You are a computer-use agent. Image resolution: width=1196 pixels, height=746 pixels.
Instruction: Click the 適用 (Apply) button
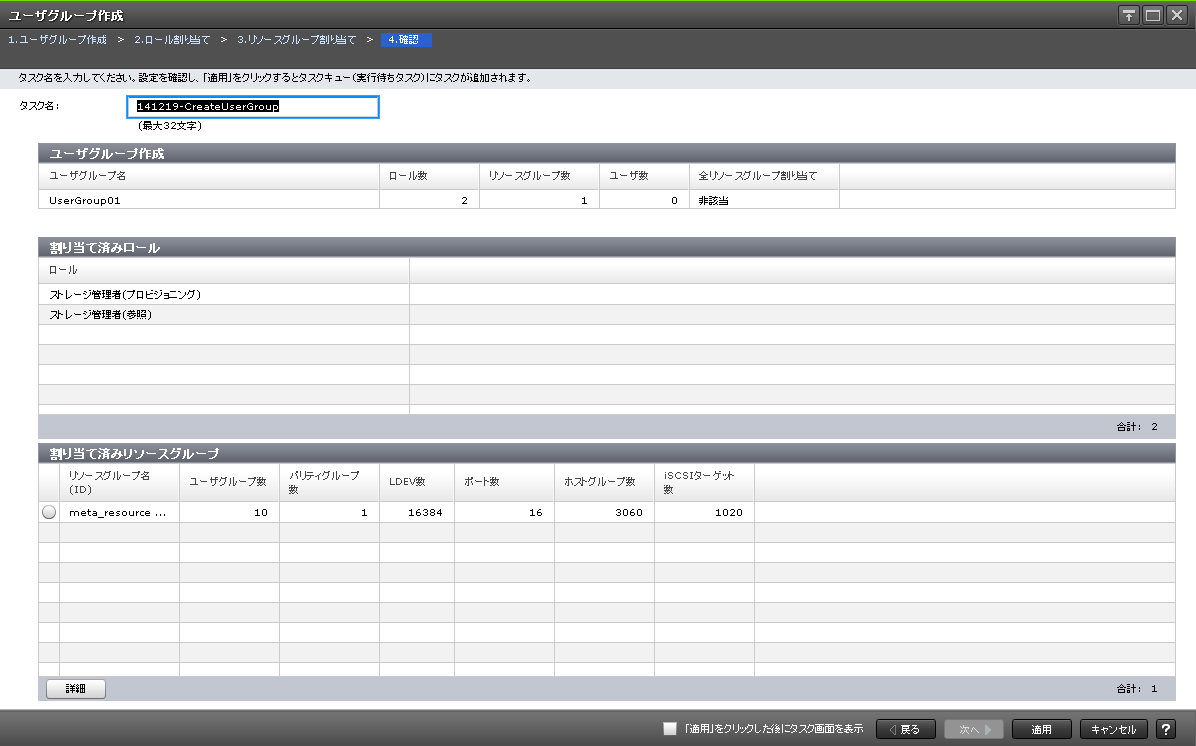click(x=1041, y=729)
